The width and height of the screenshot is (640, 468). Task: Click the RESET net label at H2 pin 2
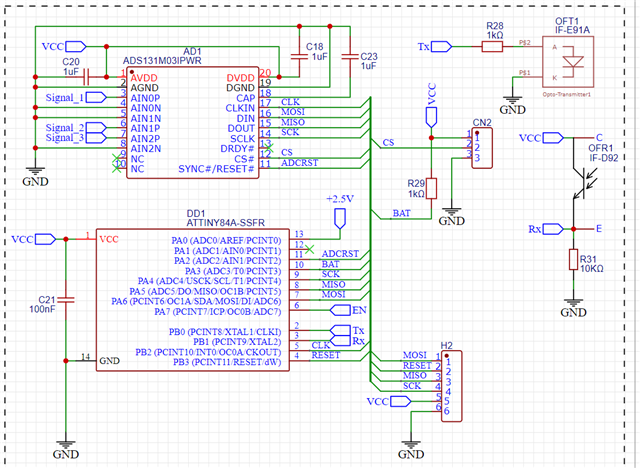[417, 365]
